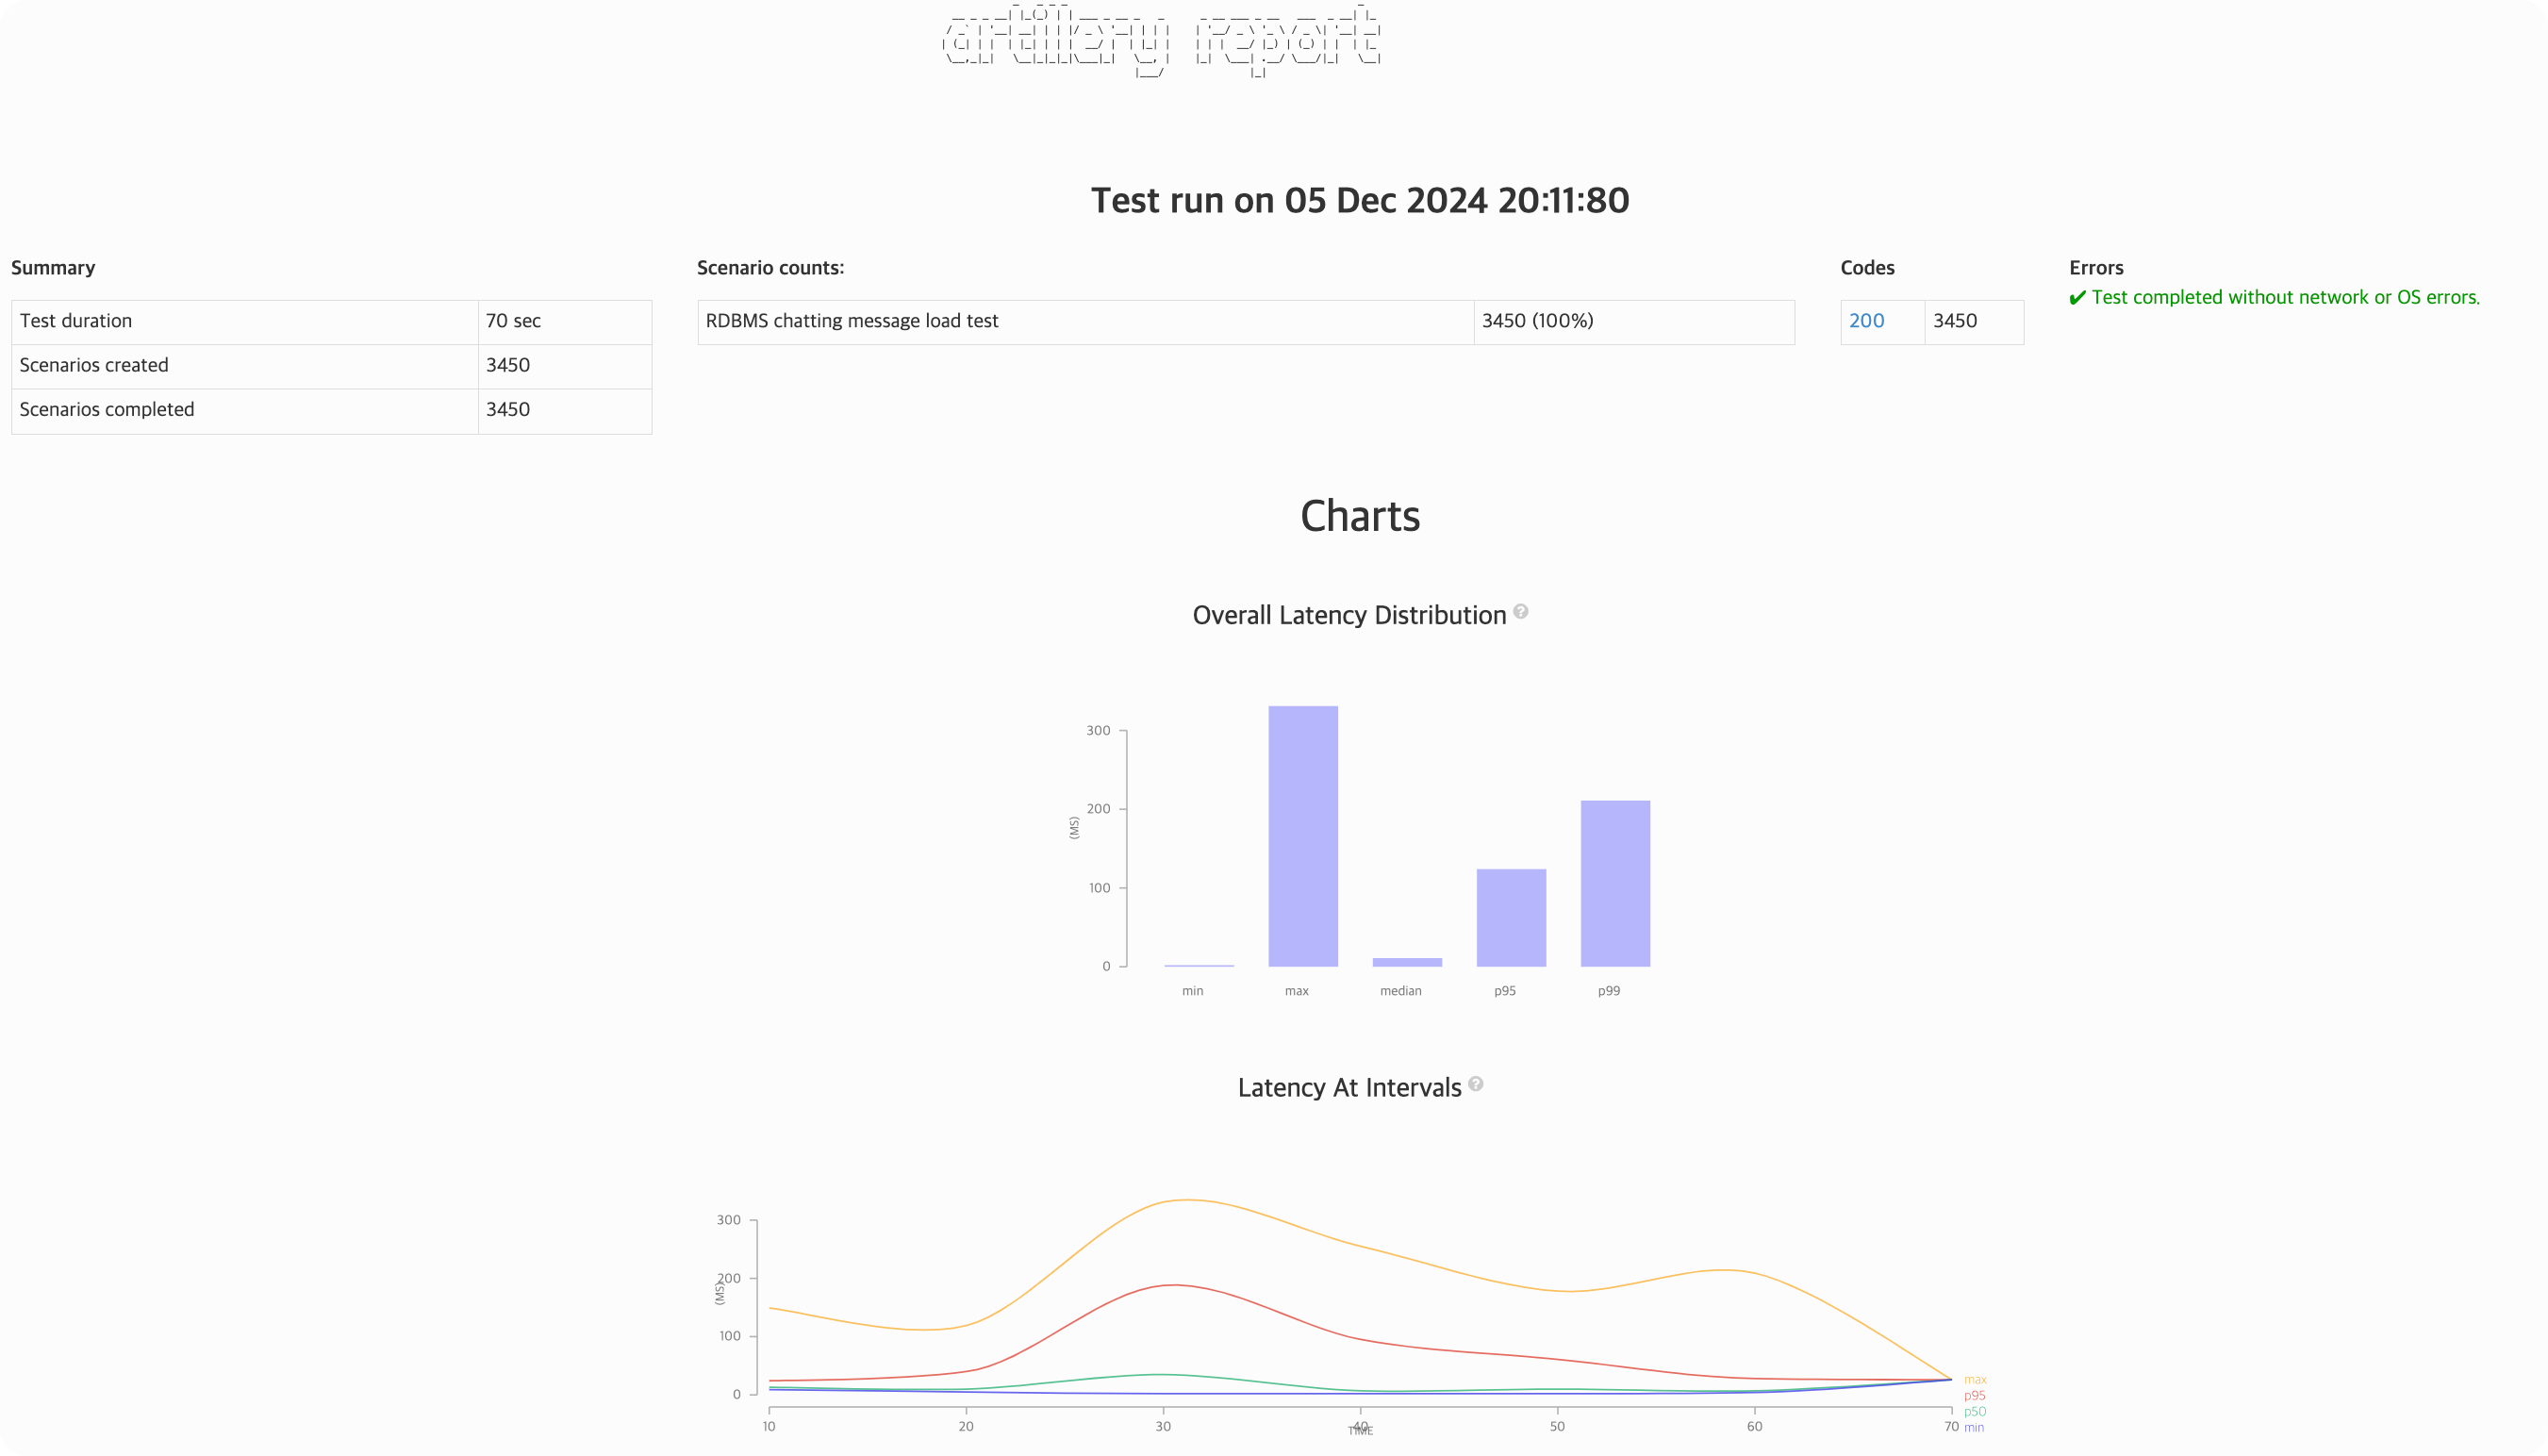This screenshot has width=2548, height=1456.
Task: Click the p99 bar in latency chart
Action: [x=1615, y=883]
